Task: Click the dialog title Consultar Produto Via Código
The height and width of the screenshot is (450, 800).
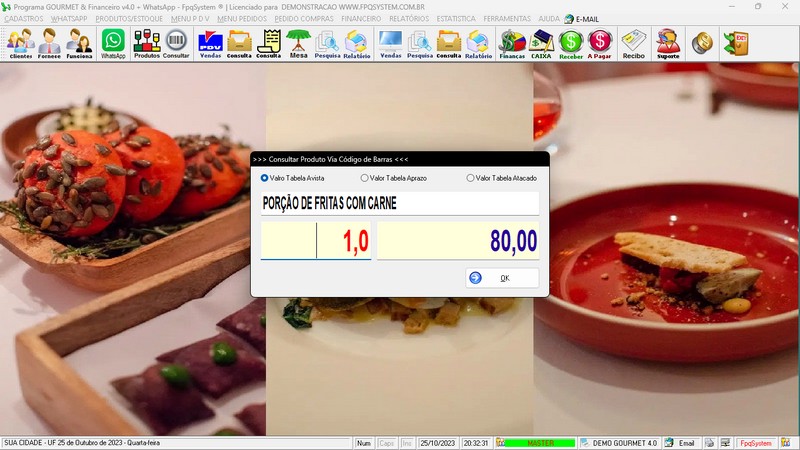Action: [x=331, y=159]
